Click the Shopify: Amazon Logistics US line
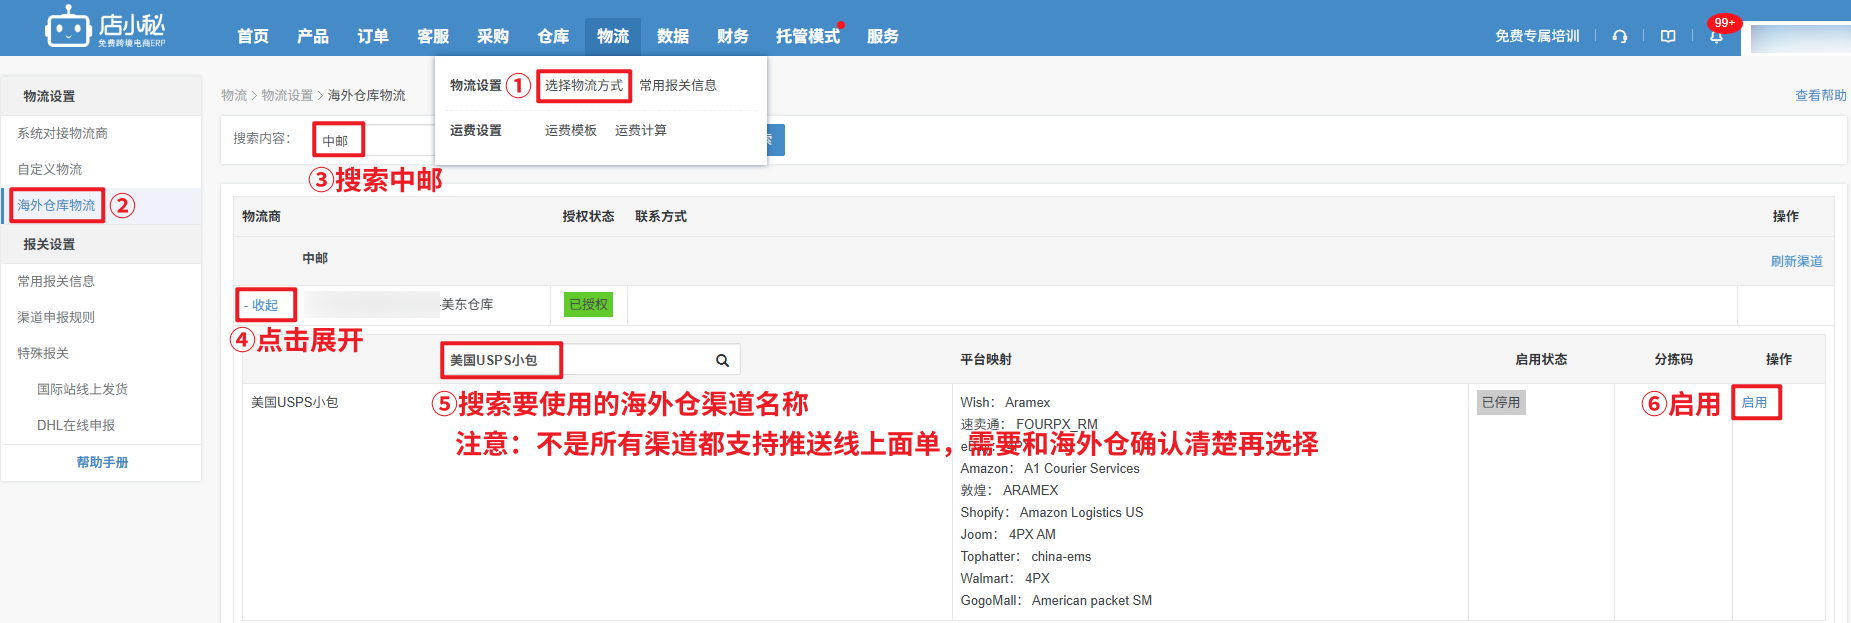This screenshot has width=1851, height=623. (x=1052, y=513)
